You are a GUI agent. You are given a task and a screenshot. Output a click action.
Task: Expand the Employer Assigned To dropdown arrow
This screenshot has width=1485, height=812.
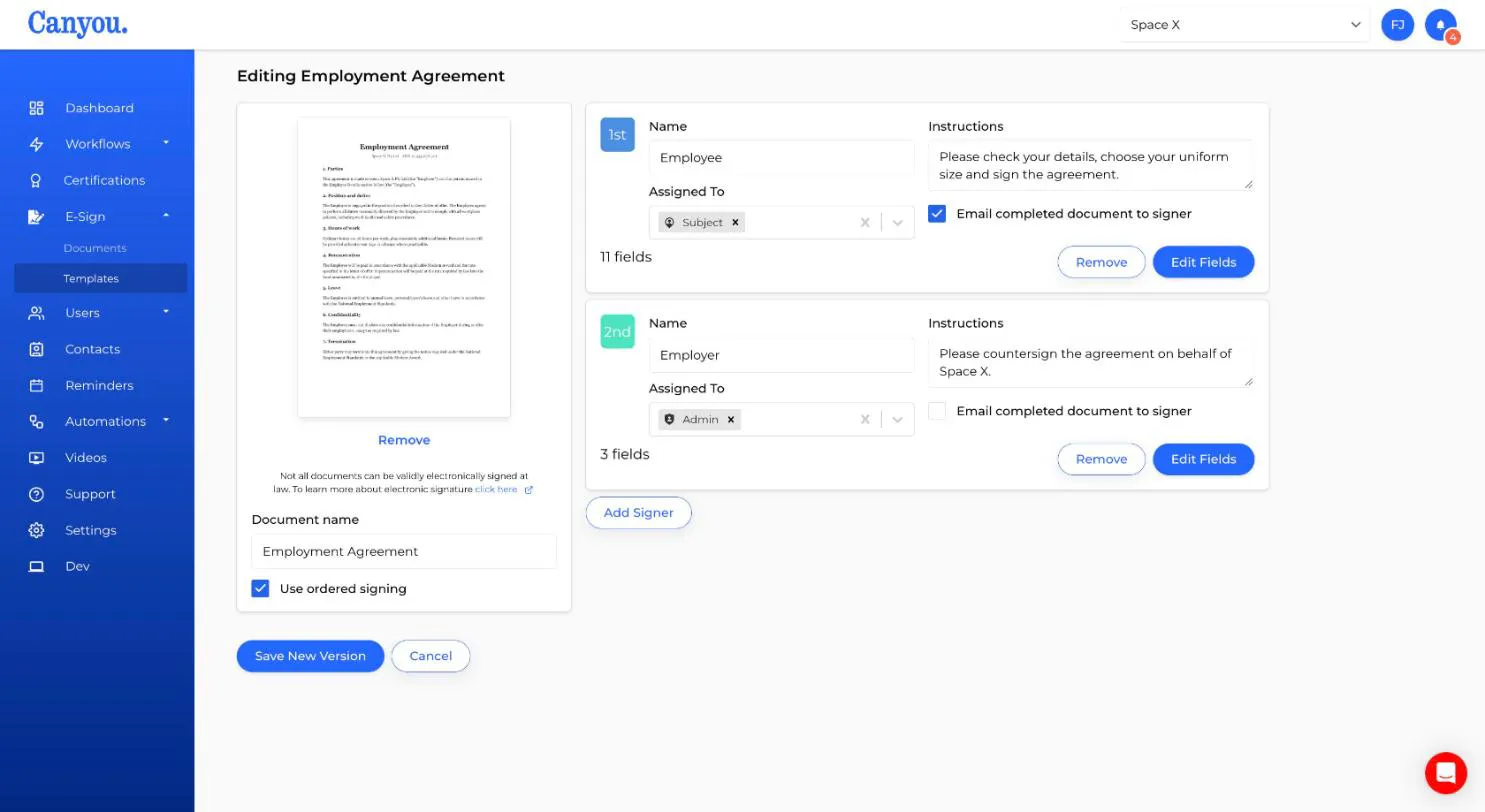897,419
